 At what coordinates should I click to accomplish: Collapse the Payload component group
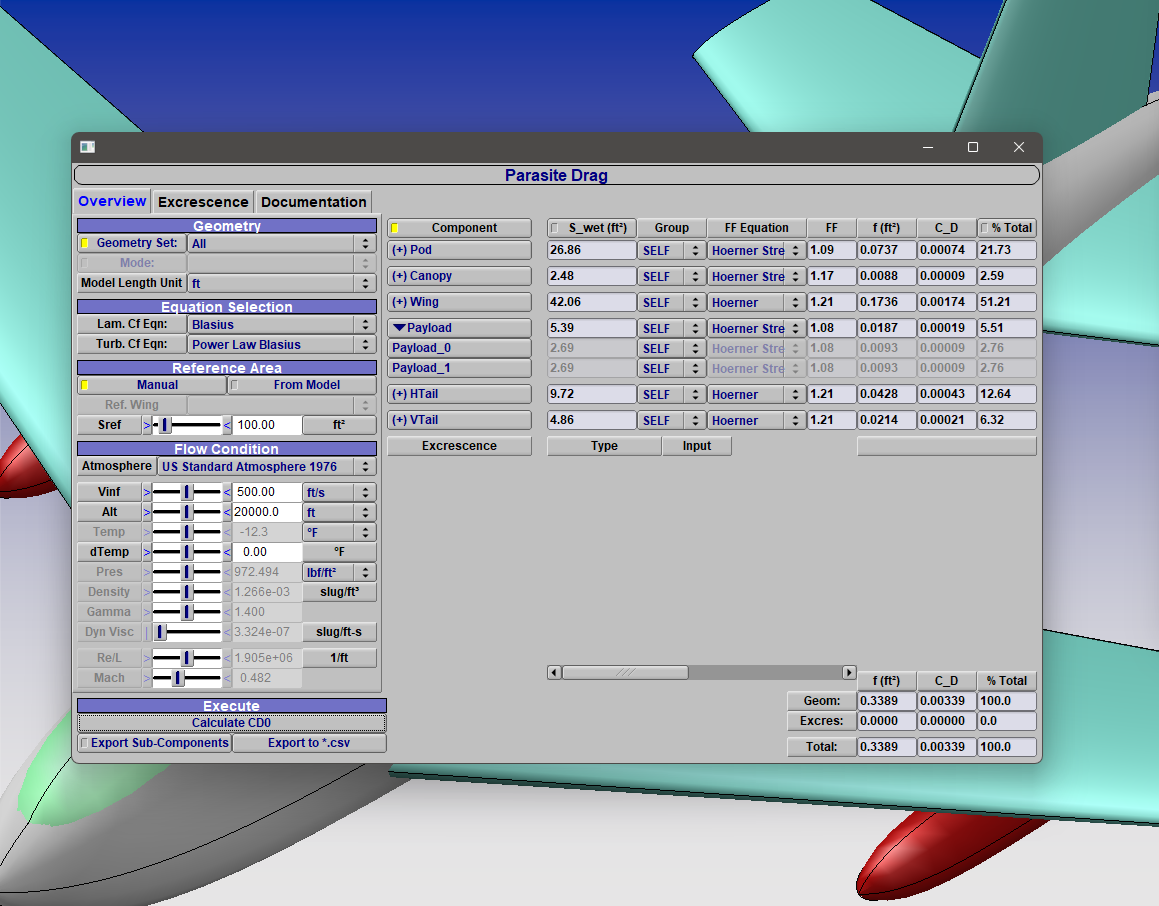pyautogui.click(x=400, y=328)
